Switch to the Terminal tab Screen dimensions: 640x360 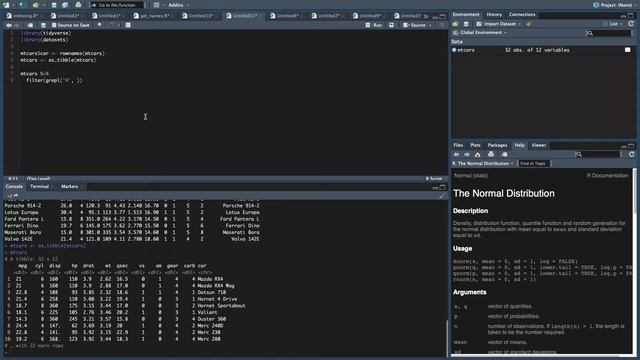40,187
